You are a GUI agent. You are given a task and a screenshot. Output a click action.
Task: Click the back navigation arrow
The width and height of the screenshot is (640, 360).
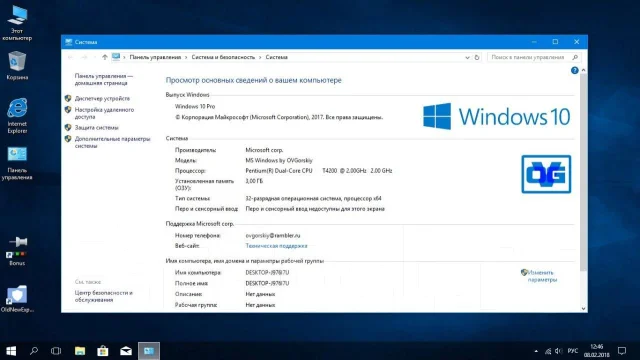tap(70, 57)
